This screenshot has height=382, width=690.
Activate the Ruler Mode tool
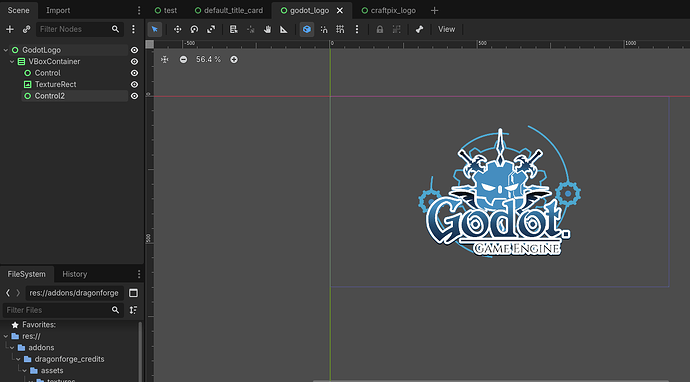284,29
